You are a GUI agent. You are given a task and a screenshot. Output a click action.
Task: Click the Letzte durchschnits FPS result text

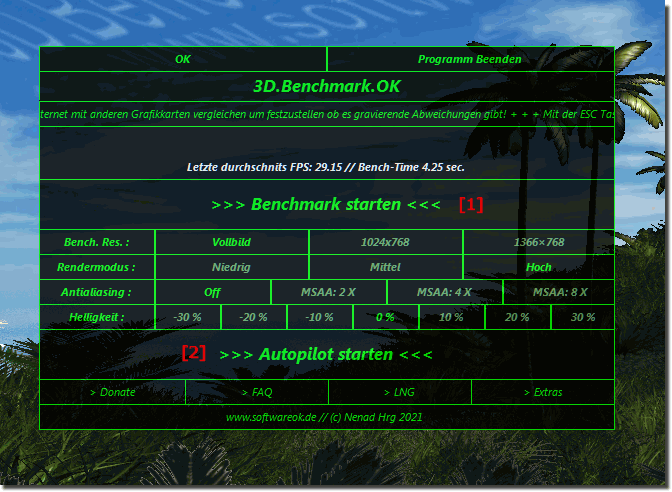(x=326, y=167)
